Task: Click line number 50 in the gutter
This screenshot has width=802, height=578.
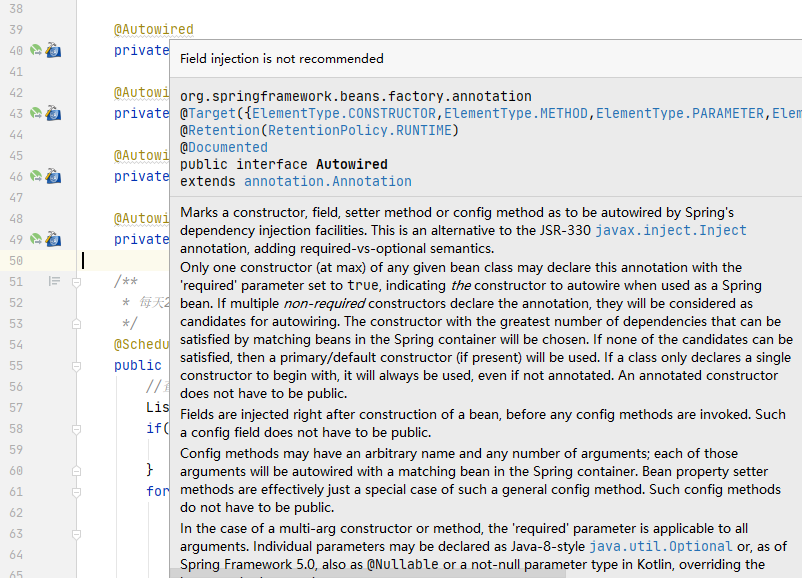Action: (x=16, y=261)
